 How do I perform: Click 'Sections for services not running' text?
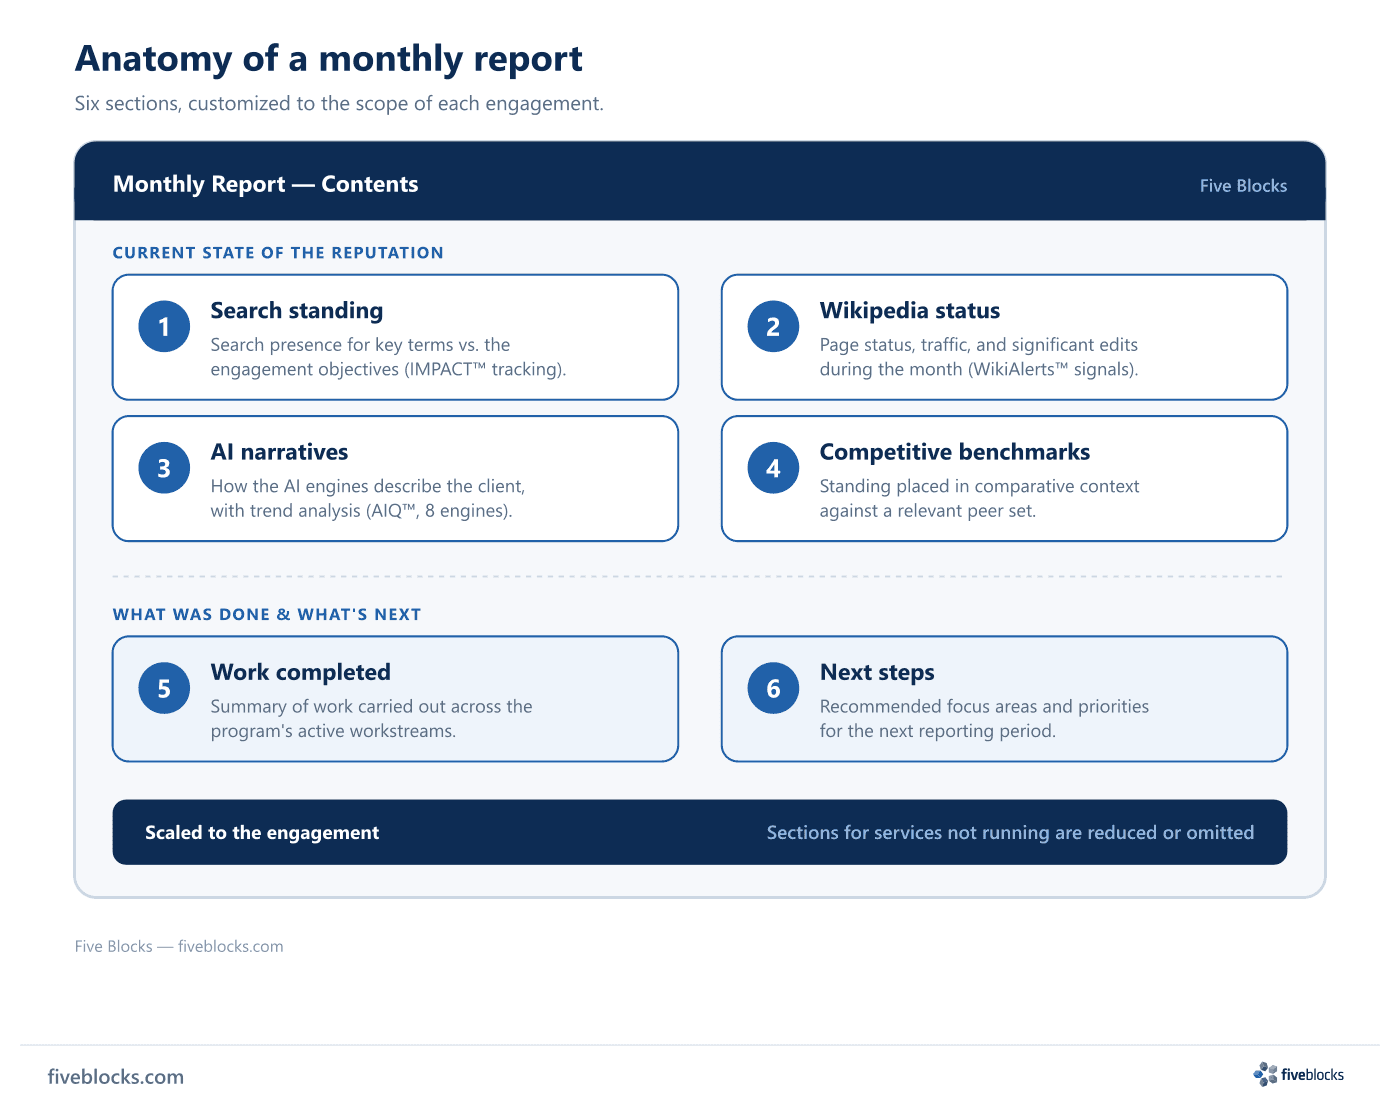1010,833
